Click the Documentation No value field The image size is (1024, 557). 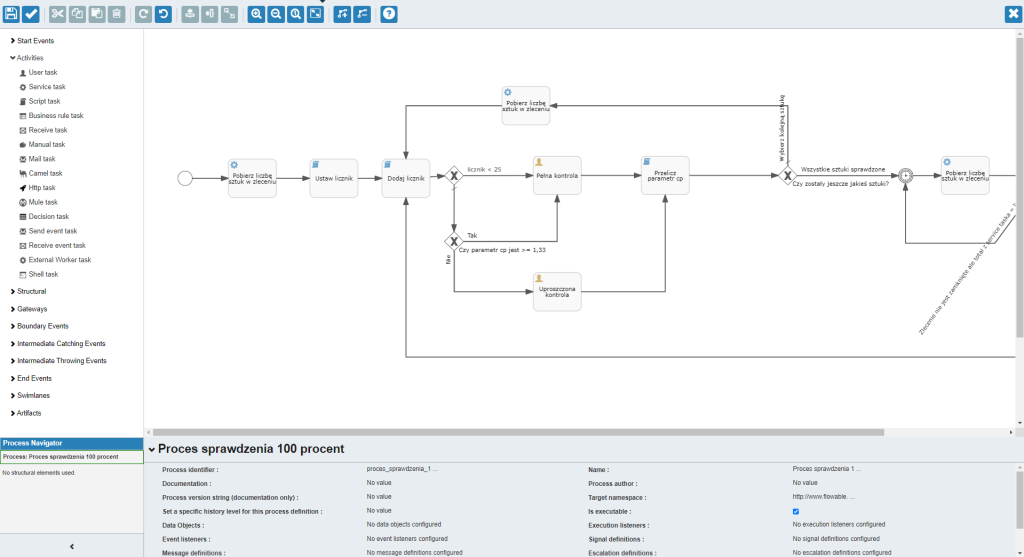click(x=379, y=483)
